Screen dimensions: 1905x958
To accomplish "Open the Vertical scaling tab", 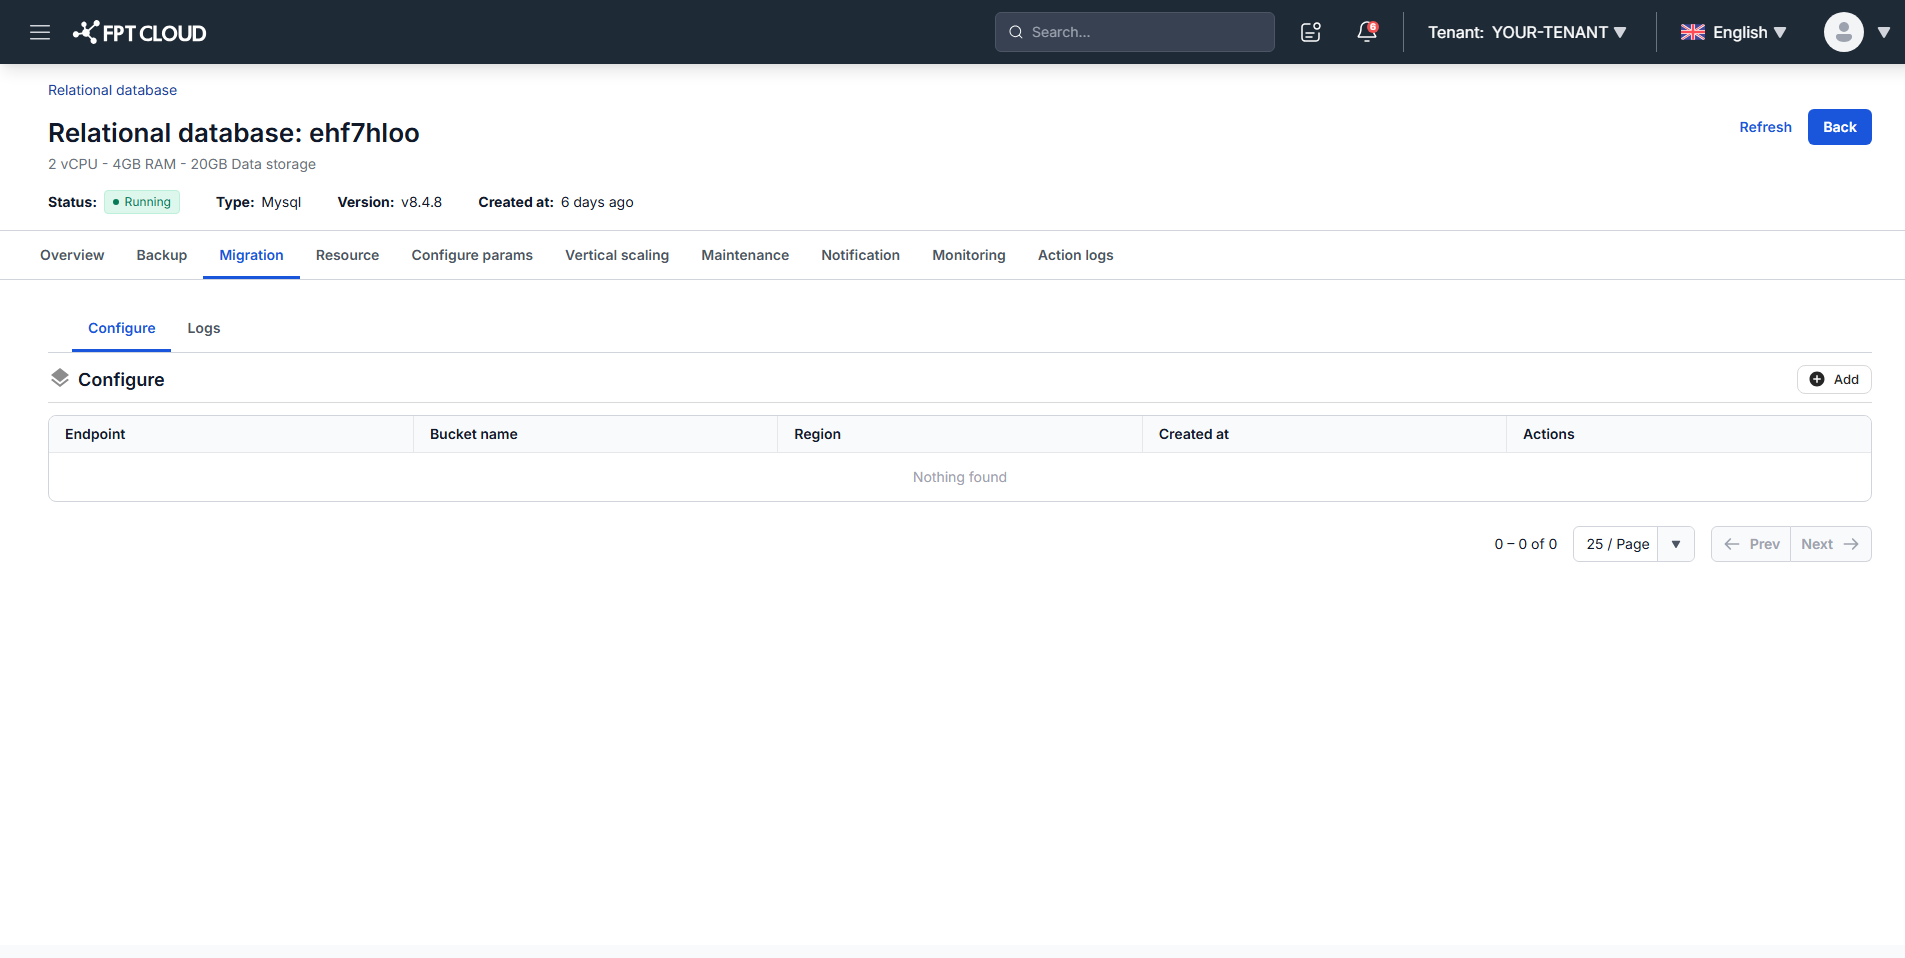I will (x=617, y=255).
